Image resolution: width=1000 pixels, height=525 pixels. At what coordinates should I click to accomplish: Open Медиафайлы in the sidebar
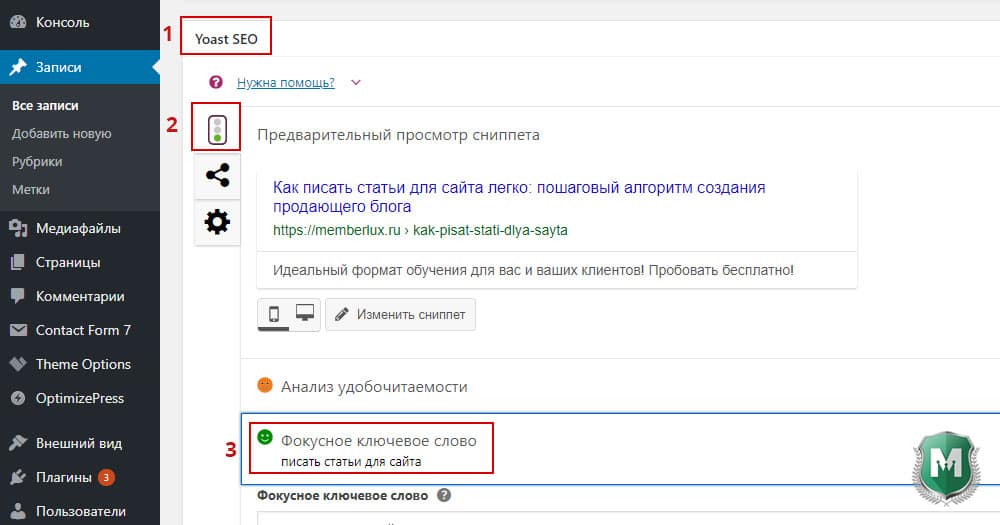click(x=80, y=228)
